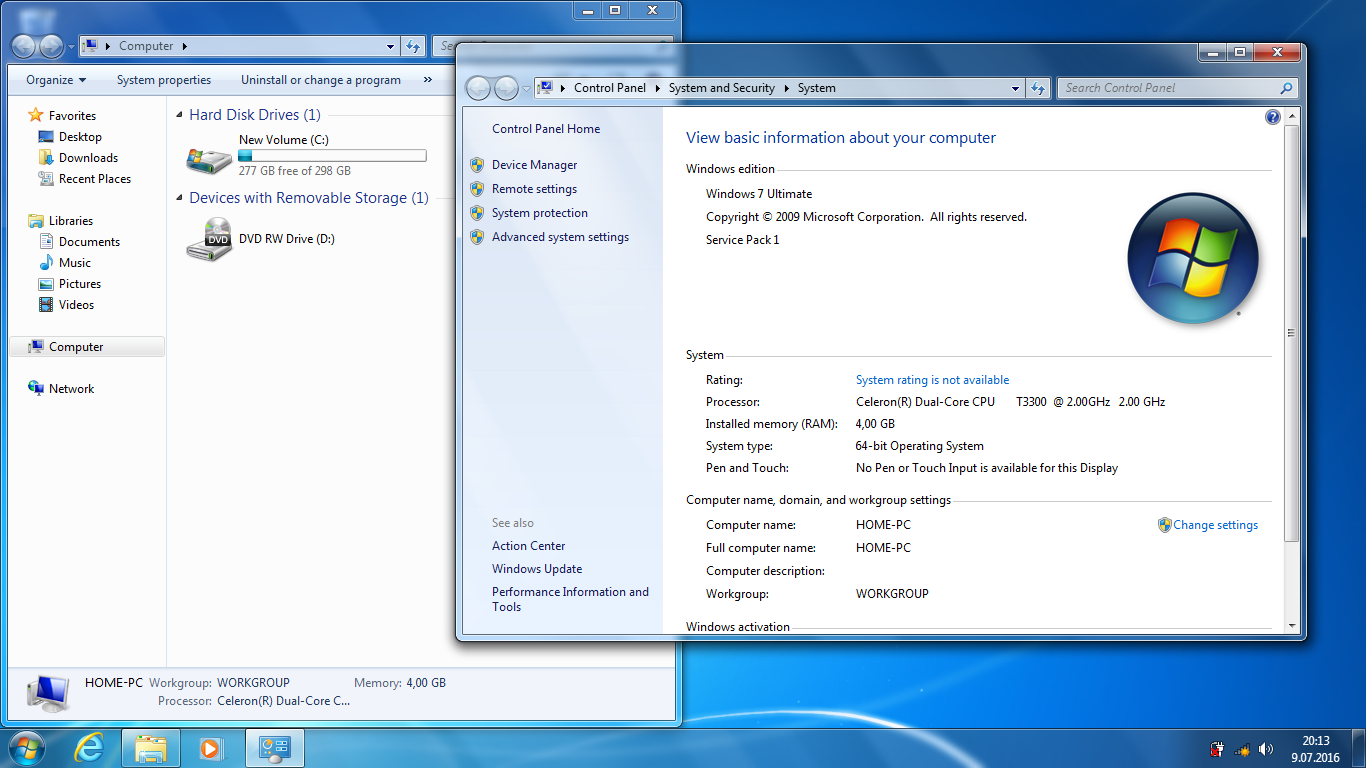The image size is (1366, 768).
Task: Click Uninstall or change a program
Action: click(x=321, y=80)
